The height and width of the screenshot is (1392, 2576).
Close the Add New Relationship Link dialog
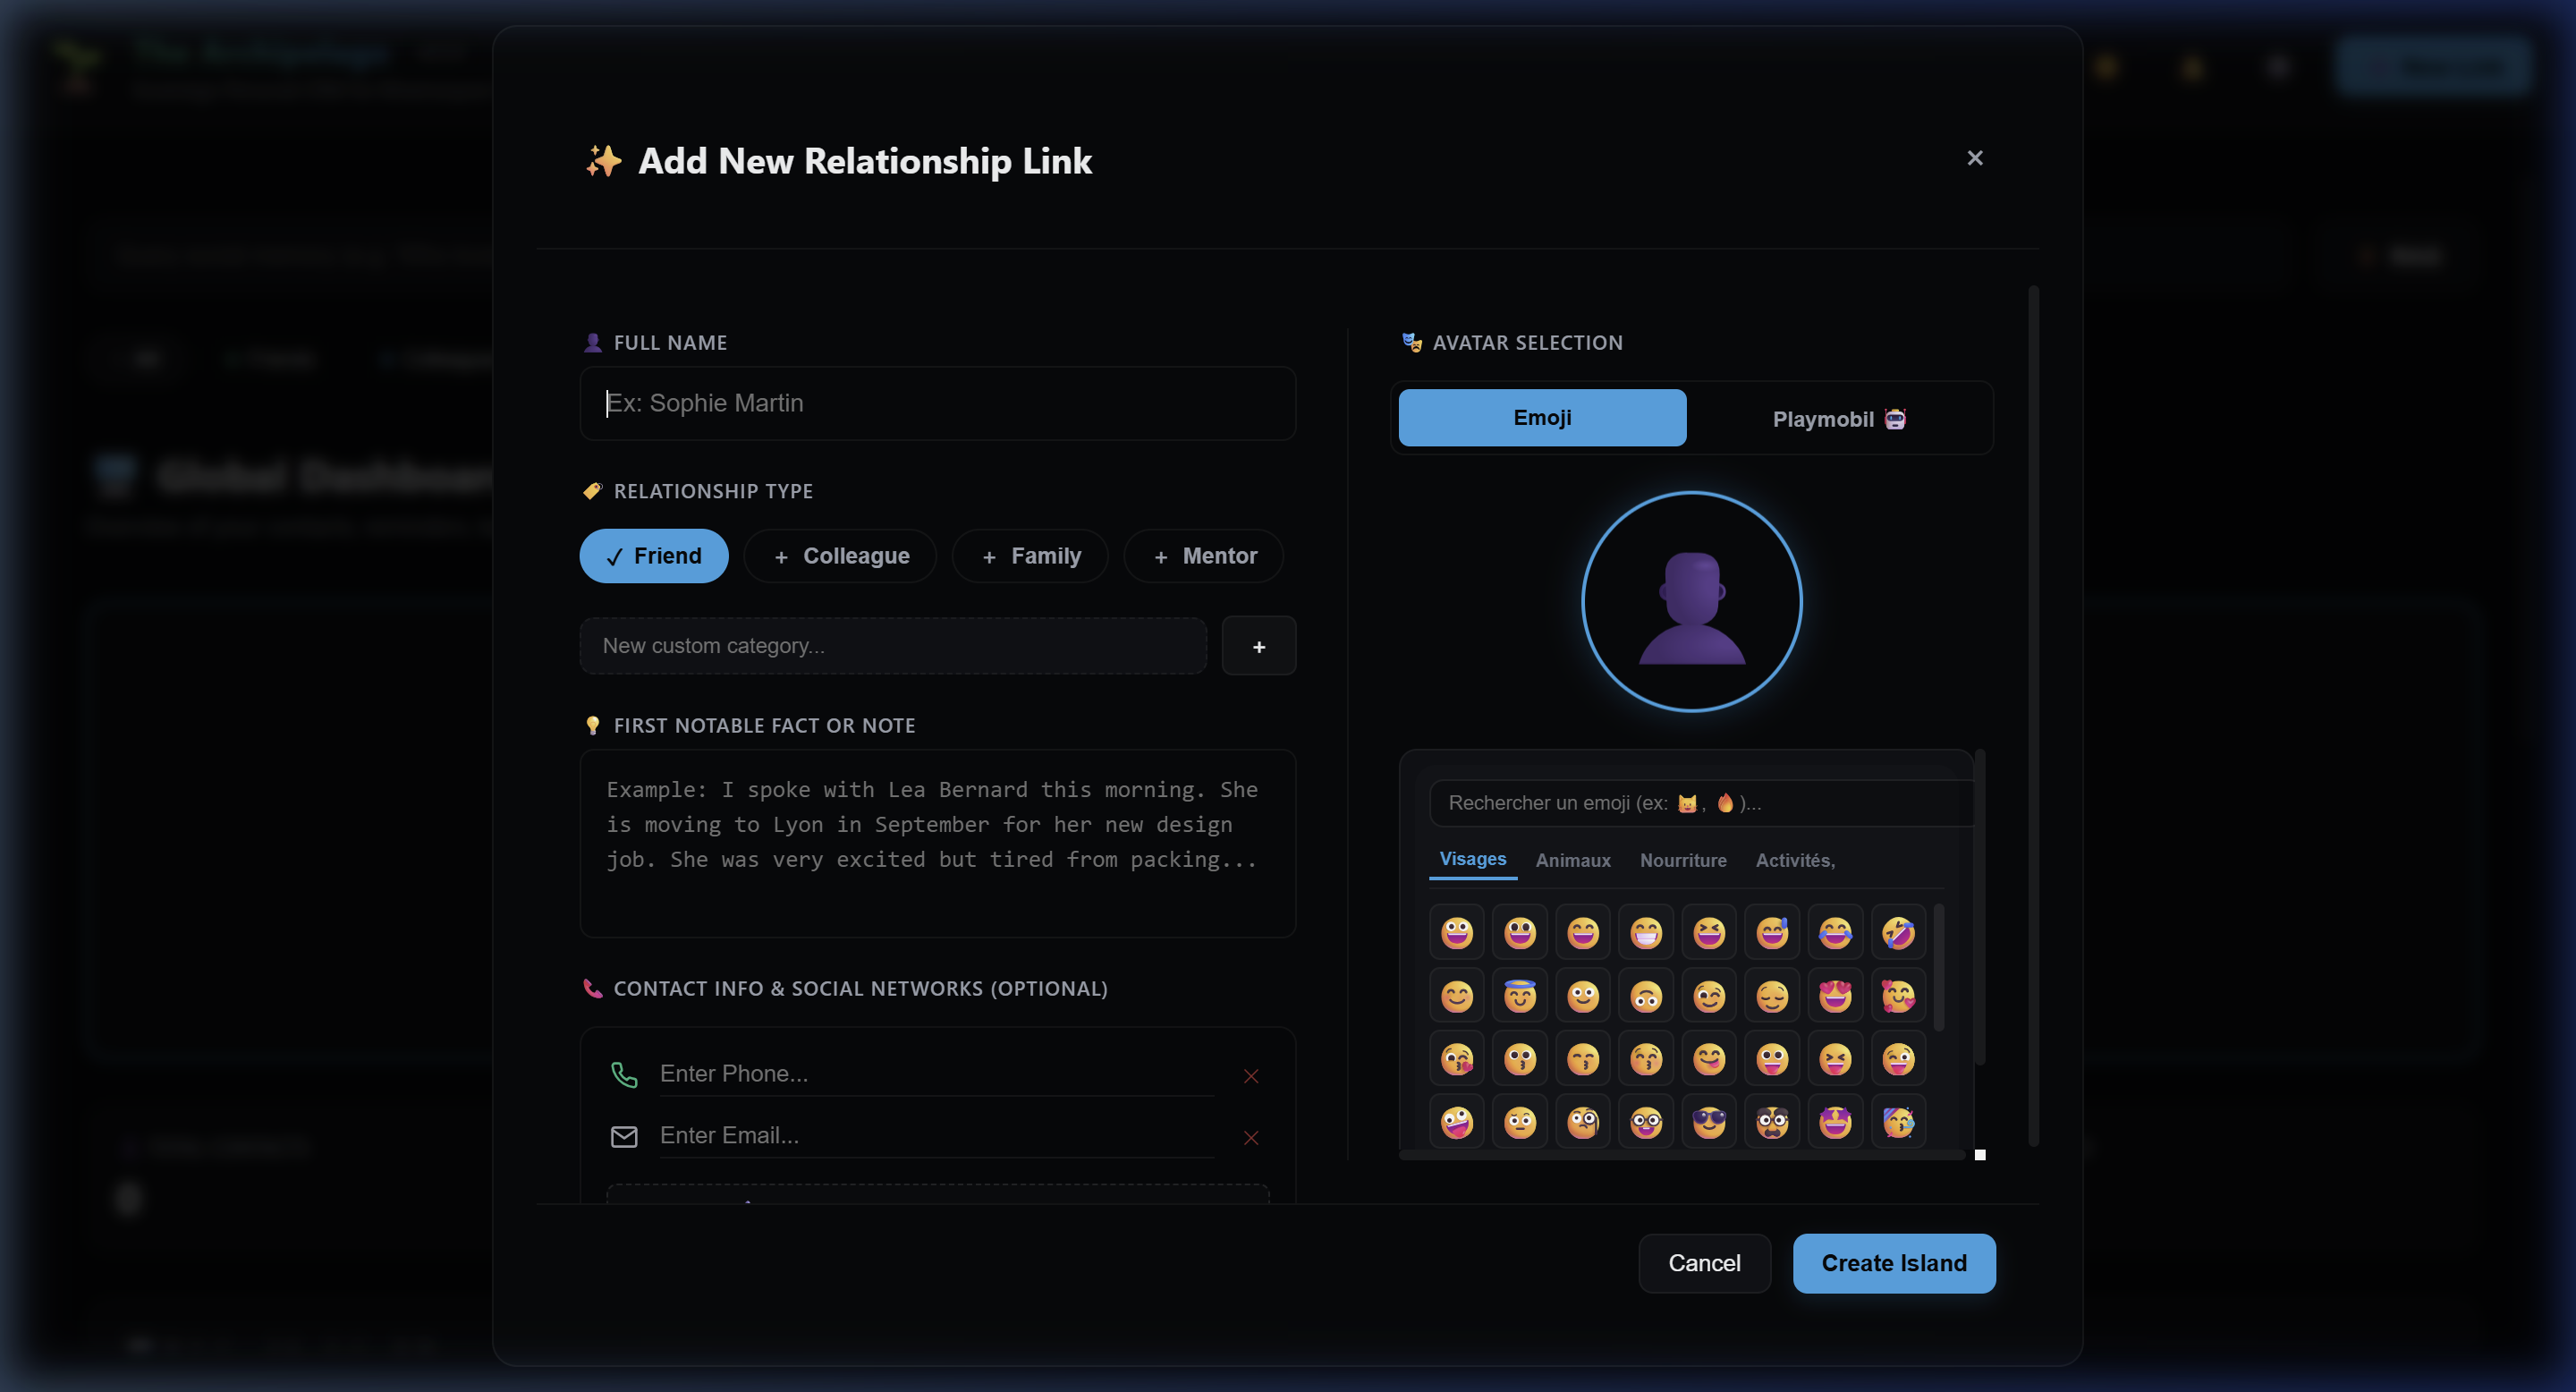[x=1975, y=158]
